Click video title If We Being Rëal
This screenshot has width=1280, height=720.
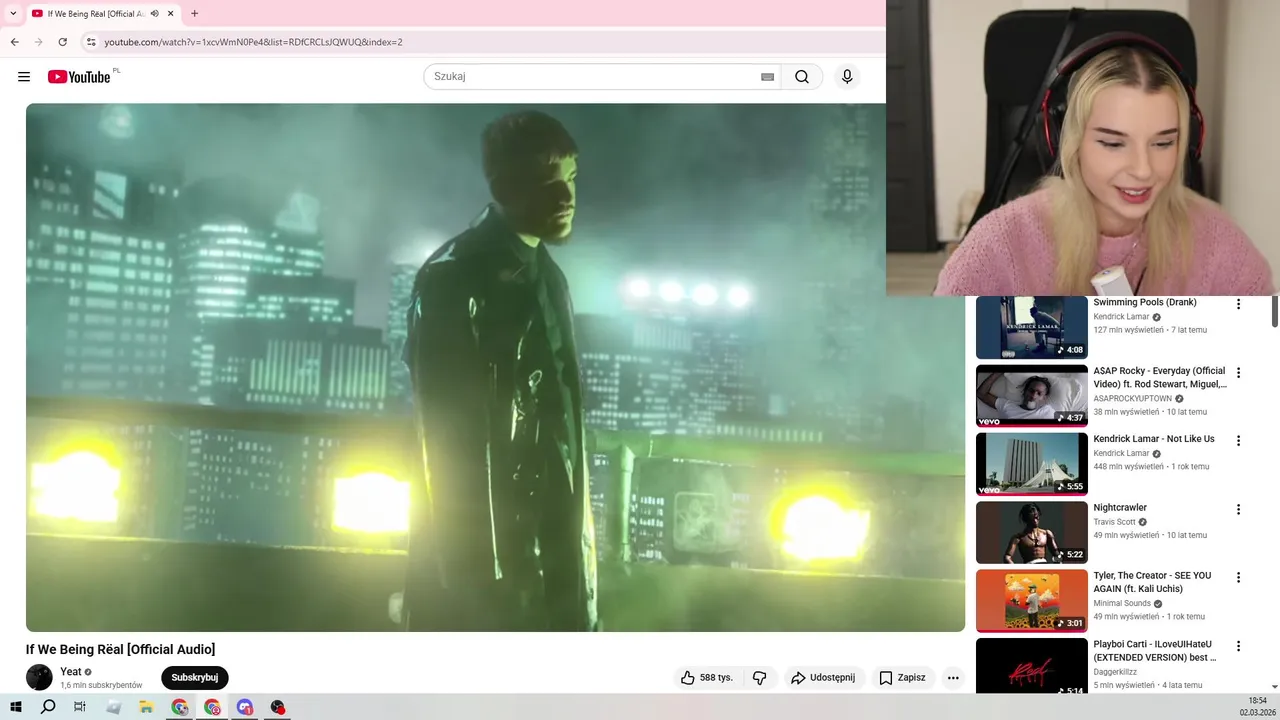pyautogui.click(x=120, y=650)
